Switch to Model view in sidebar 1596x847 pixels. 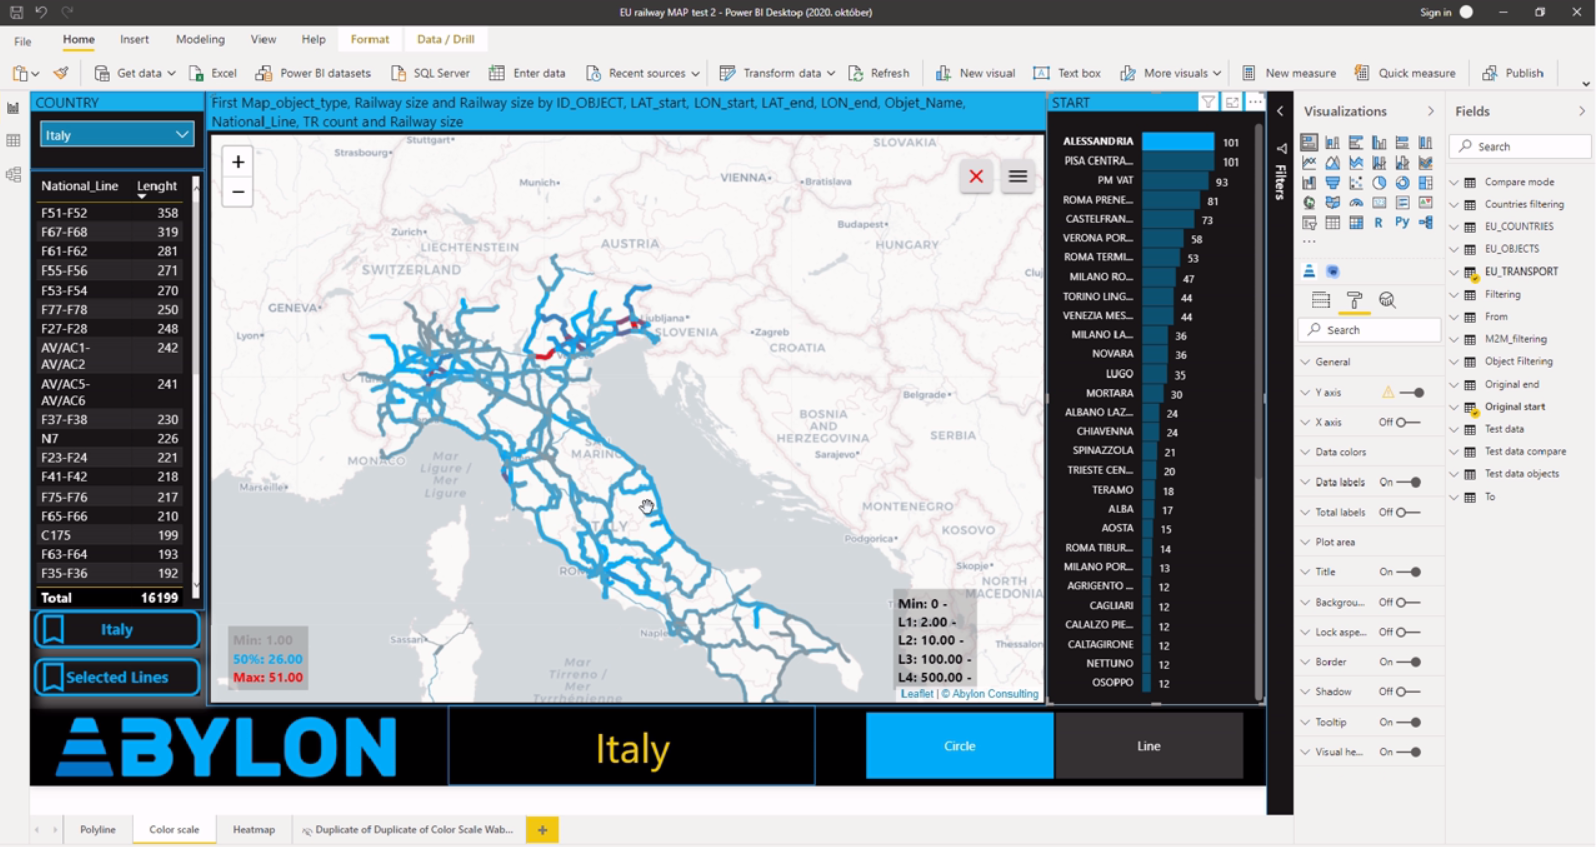(14, 174)
